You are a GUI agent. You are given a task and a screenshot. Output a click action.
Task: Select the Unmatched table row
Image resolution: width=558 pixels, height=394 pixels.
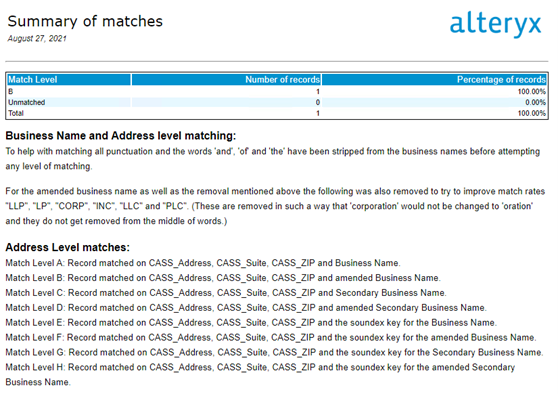[x=277, y=103]
